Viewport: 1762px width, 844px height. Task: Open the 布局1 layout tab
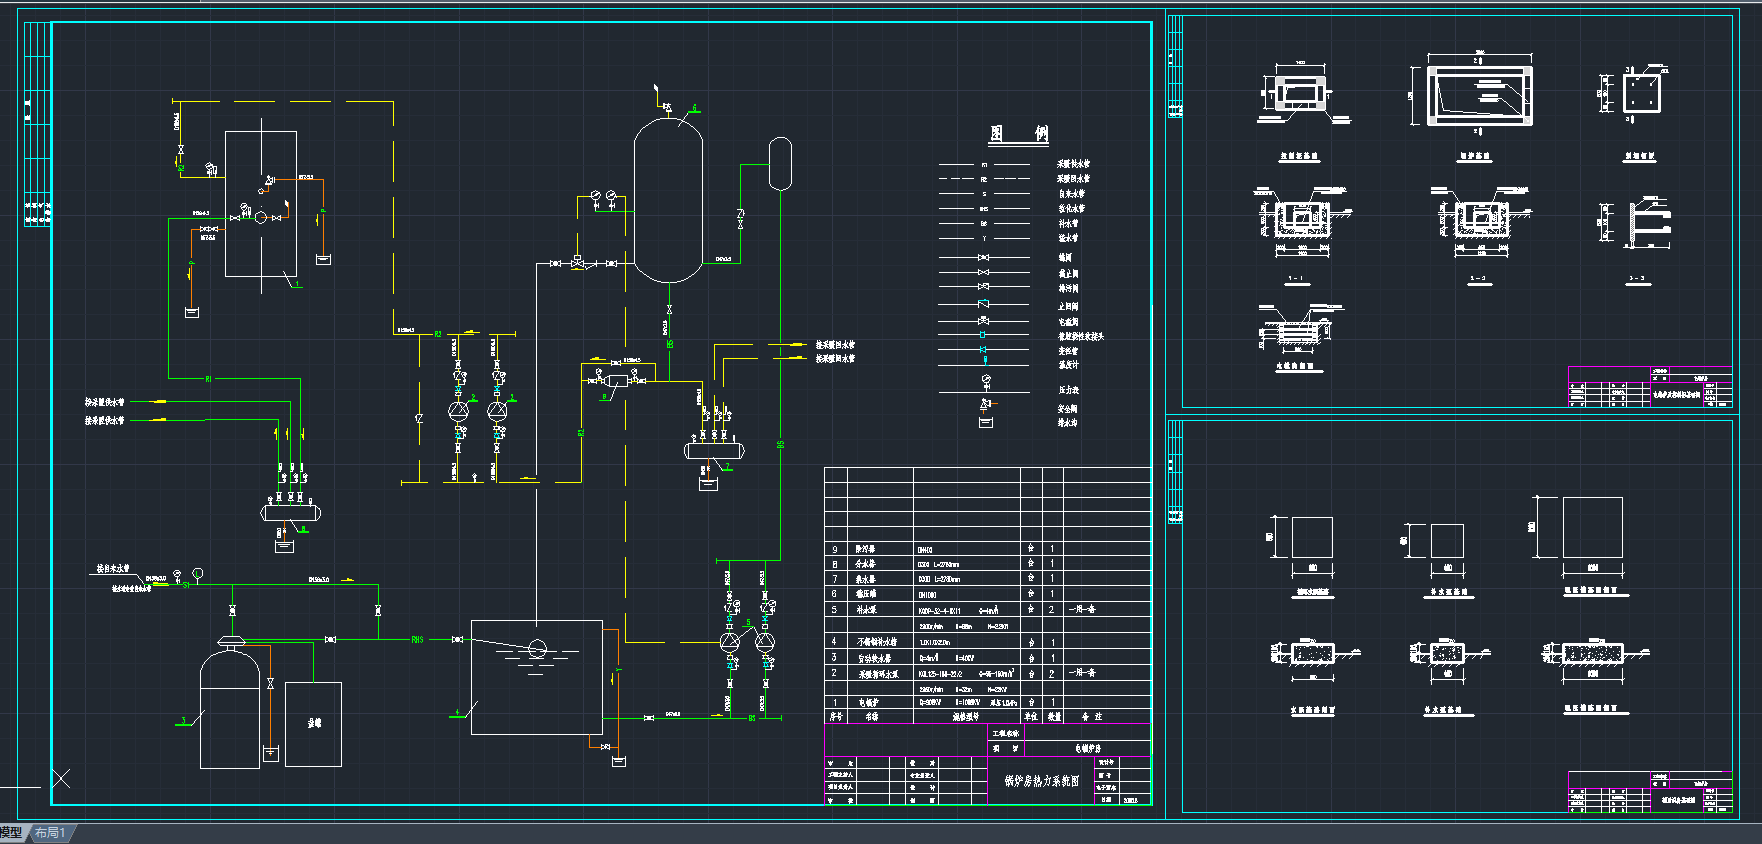50,833
